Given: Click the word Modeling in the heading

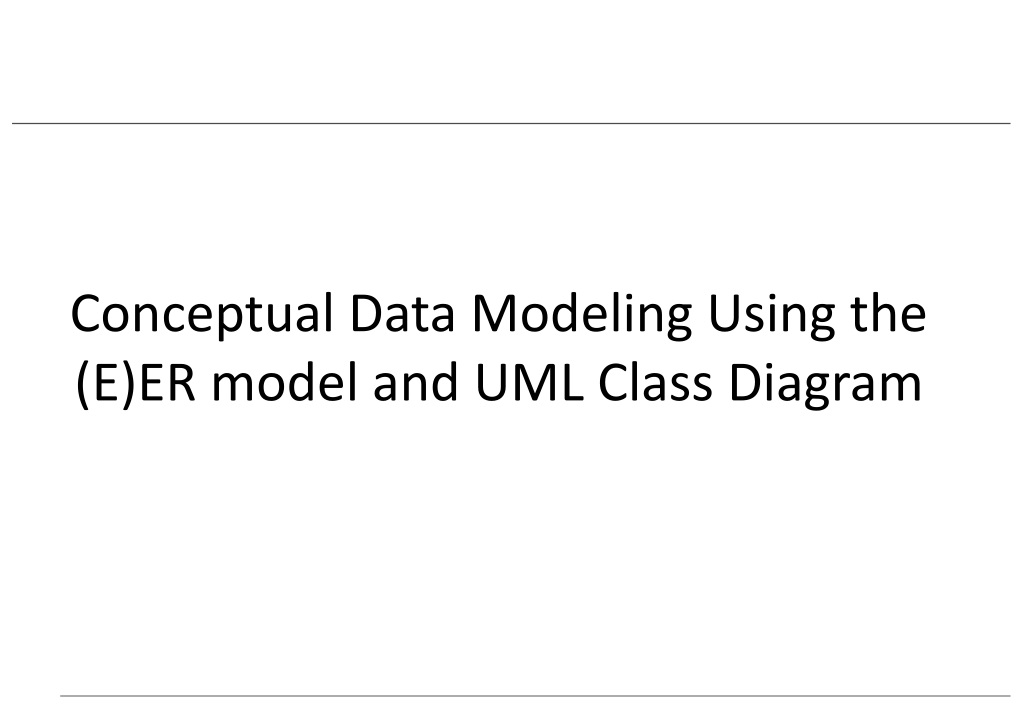Looking at the screenshot, I should coord(581,316).
